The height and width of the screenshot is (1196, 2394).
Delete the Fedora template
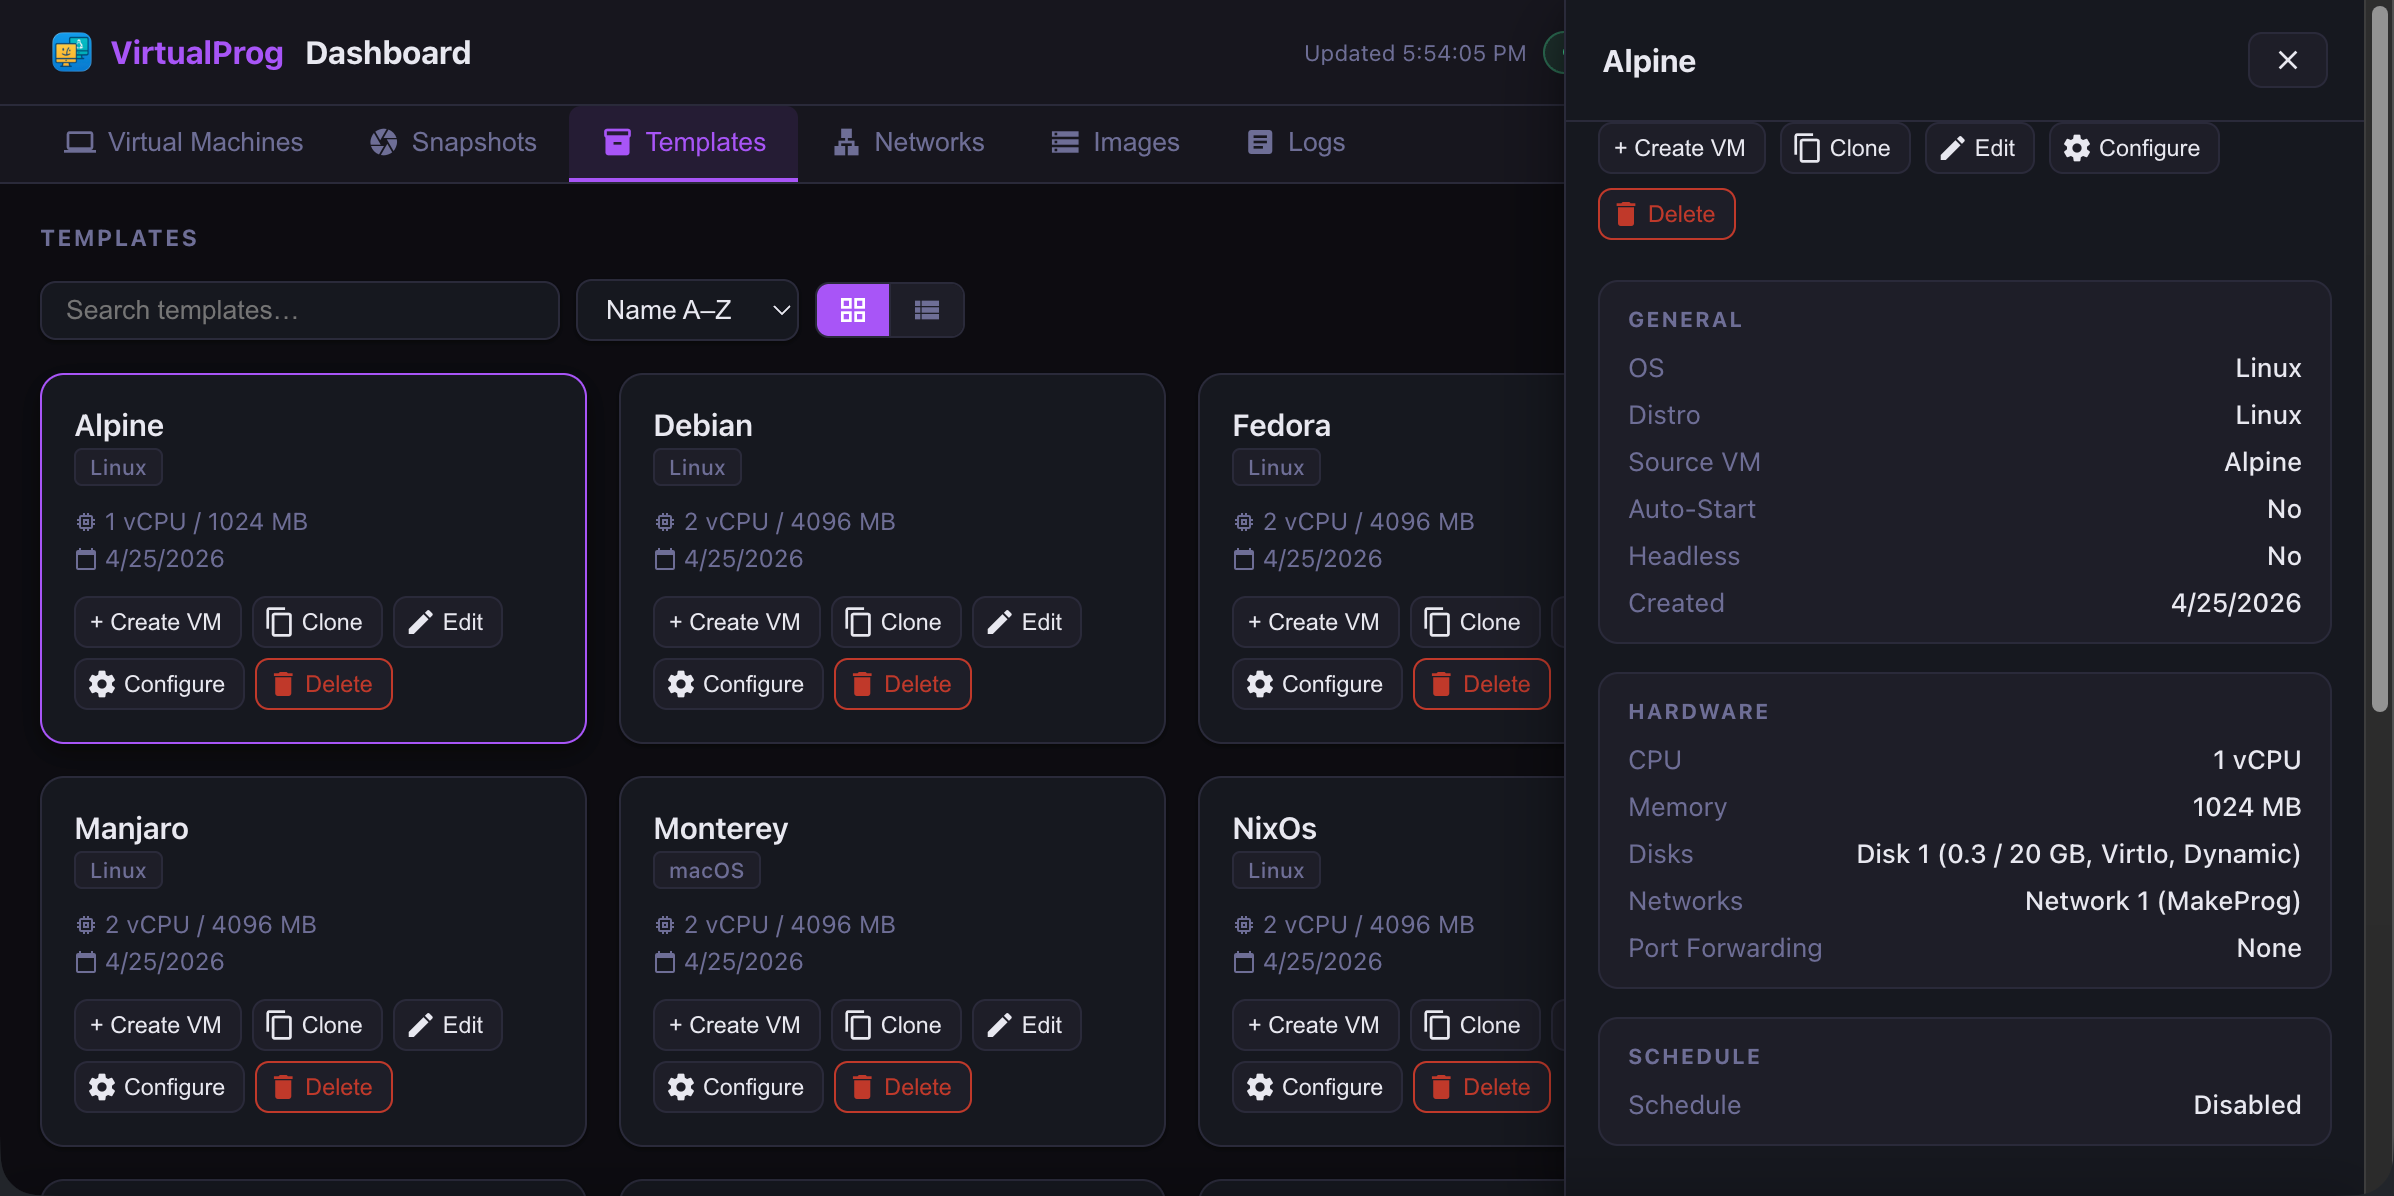coord(1482,684)
